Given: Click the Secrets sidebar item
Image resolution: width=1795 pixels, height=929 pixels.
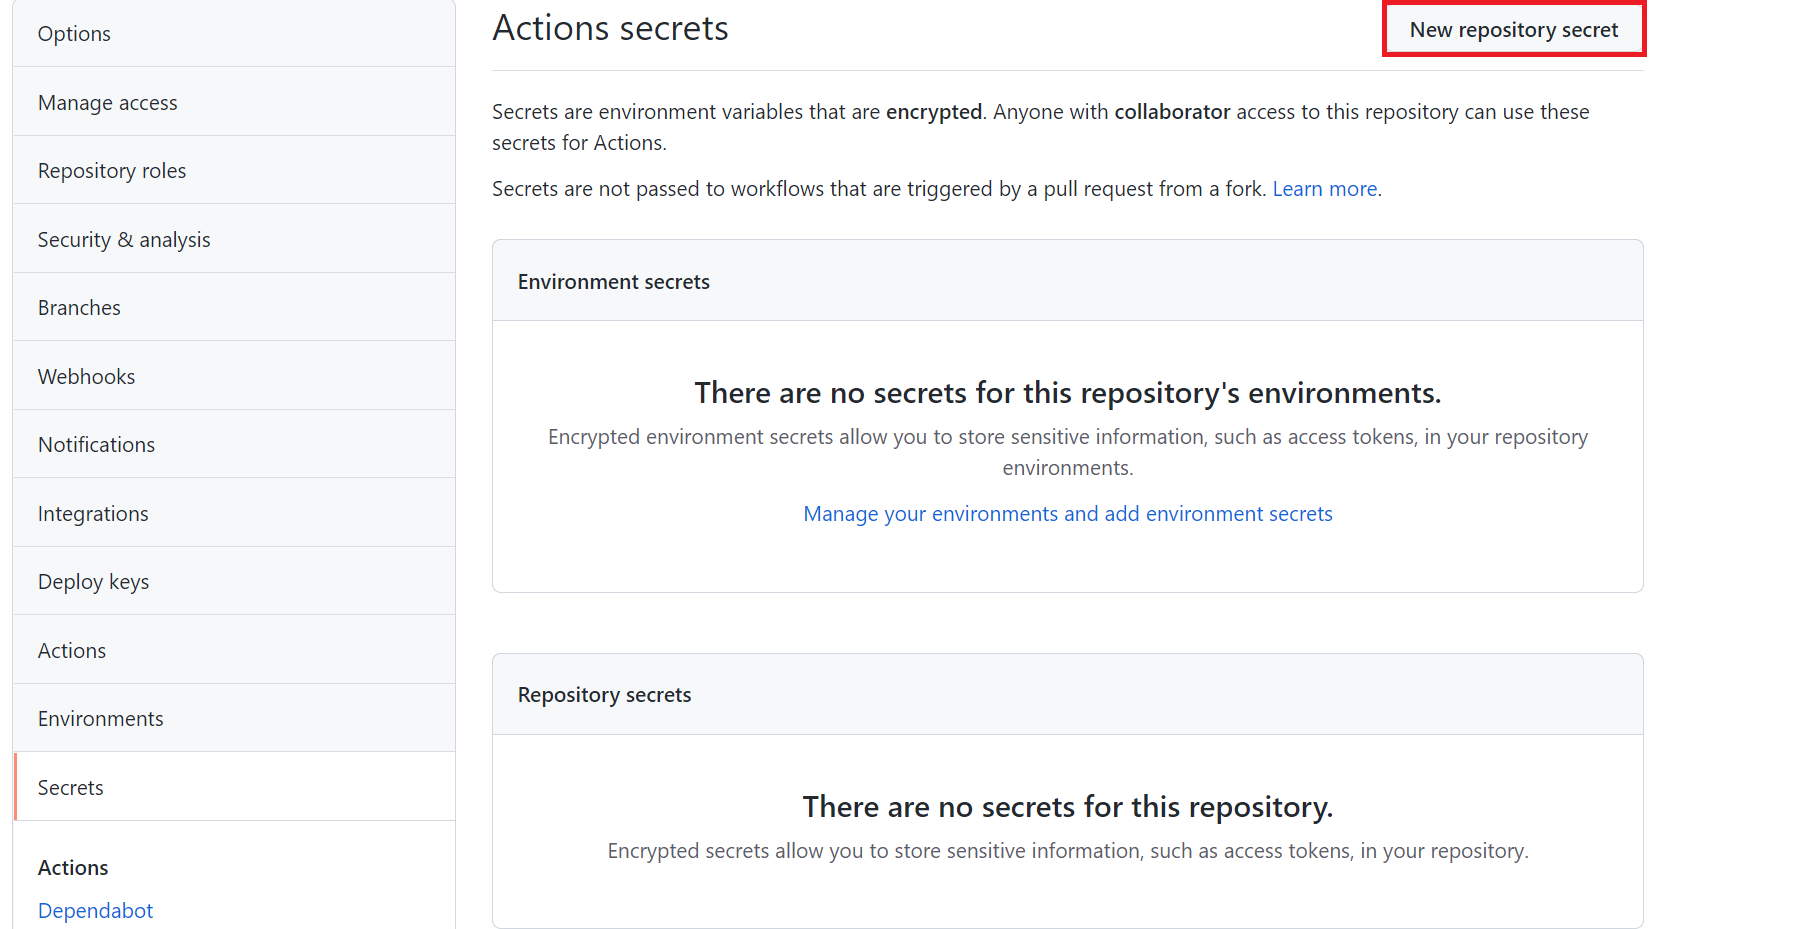Looking at the screenshot, I should (70, 788).
